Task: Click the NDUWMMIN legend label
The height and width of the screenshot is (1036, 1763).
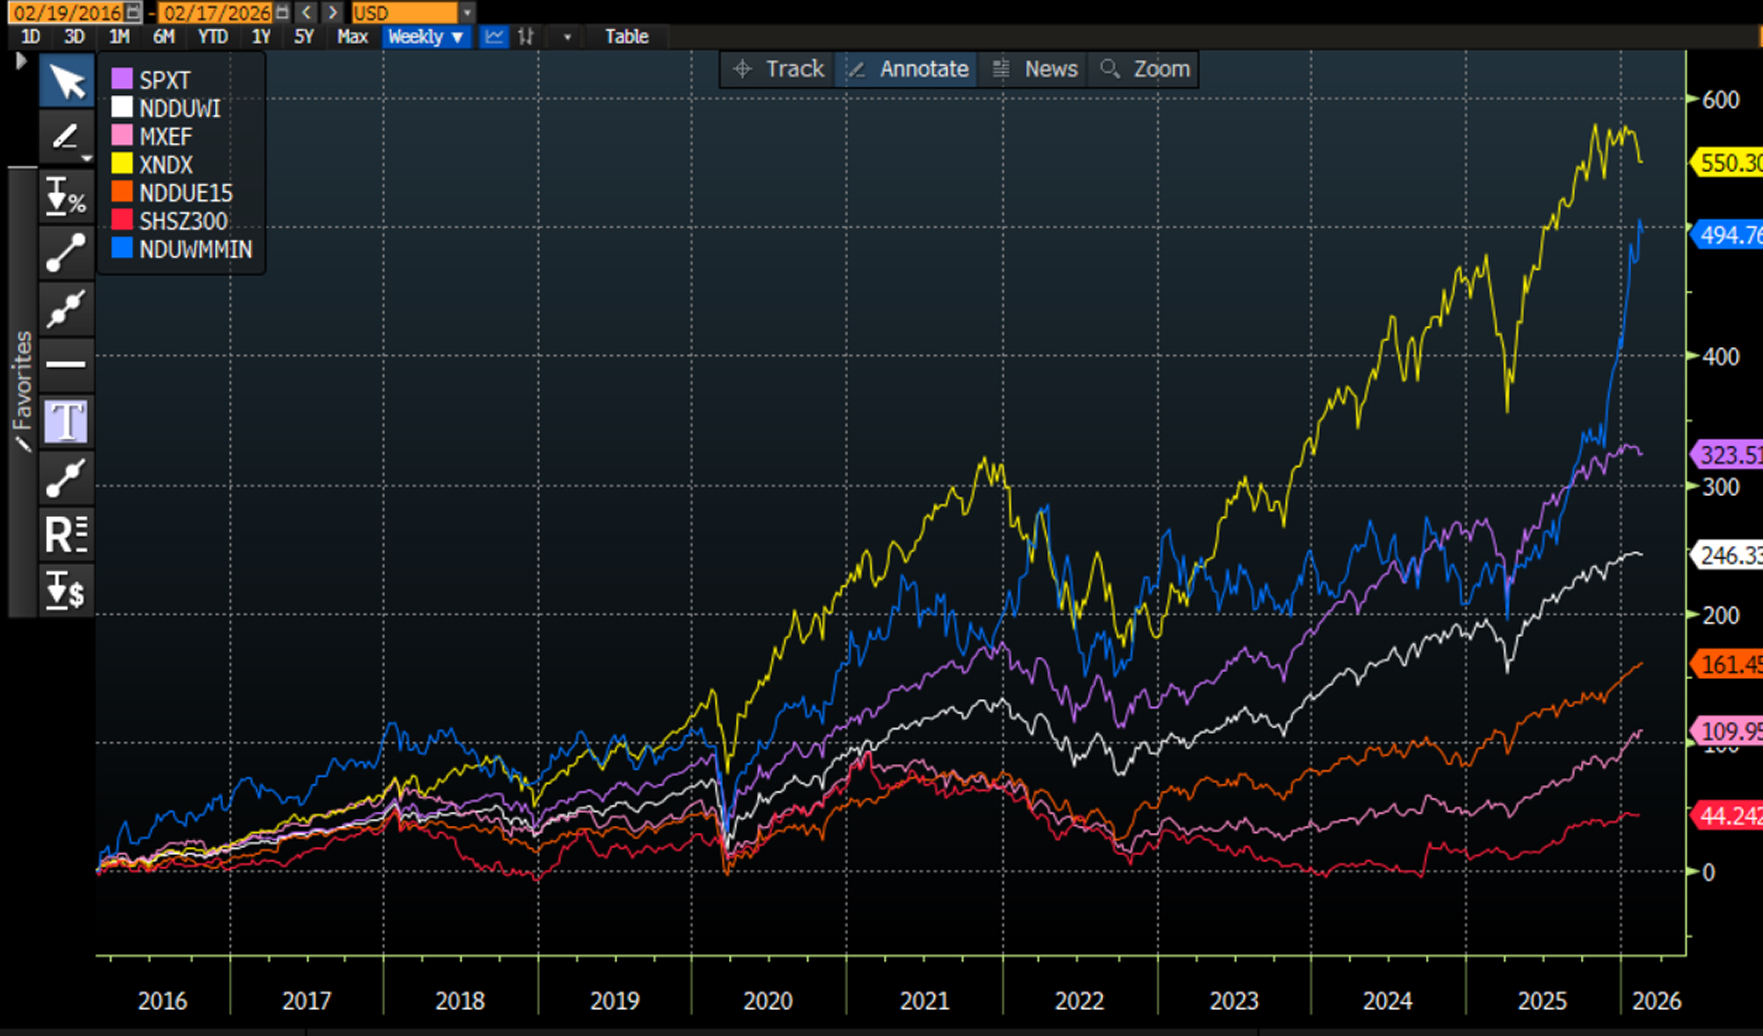Action: 196,249
